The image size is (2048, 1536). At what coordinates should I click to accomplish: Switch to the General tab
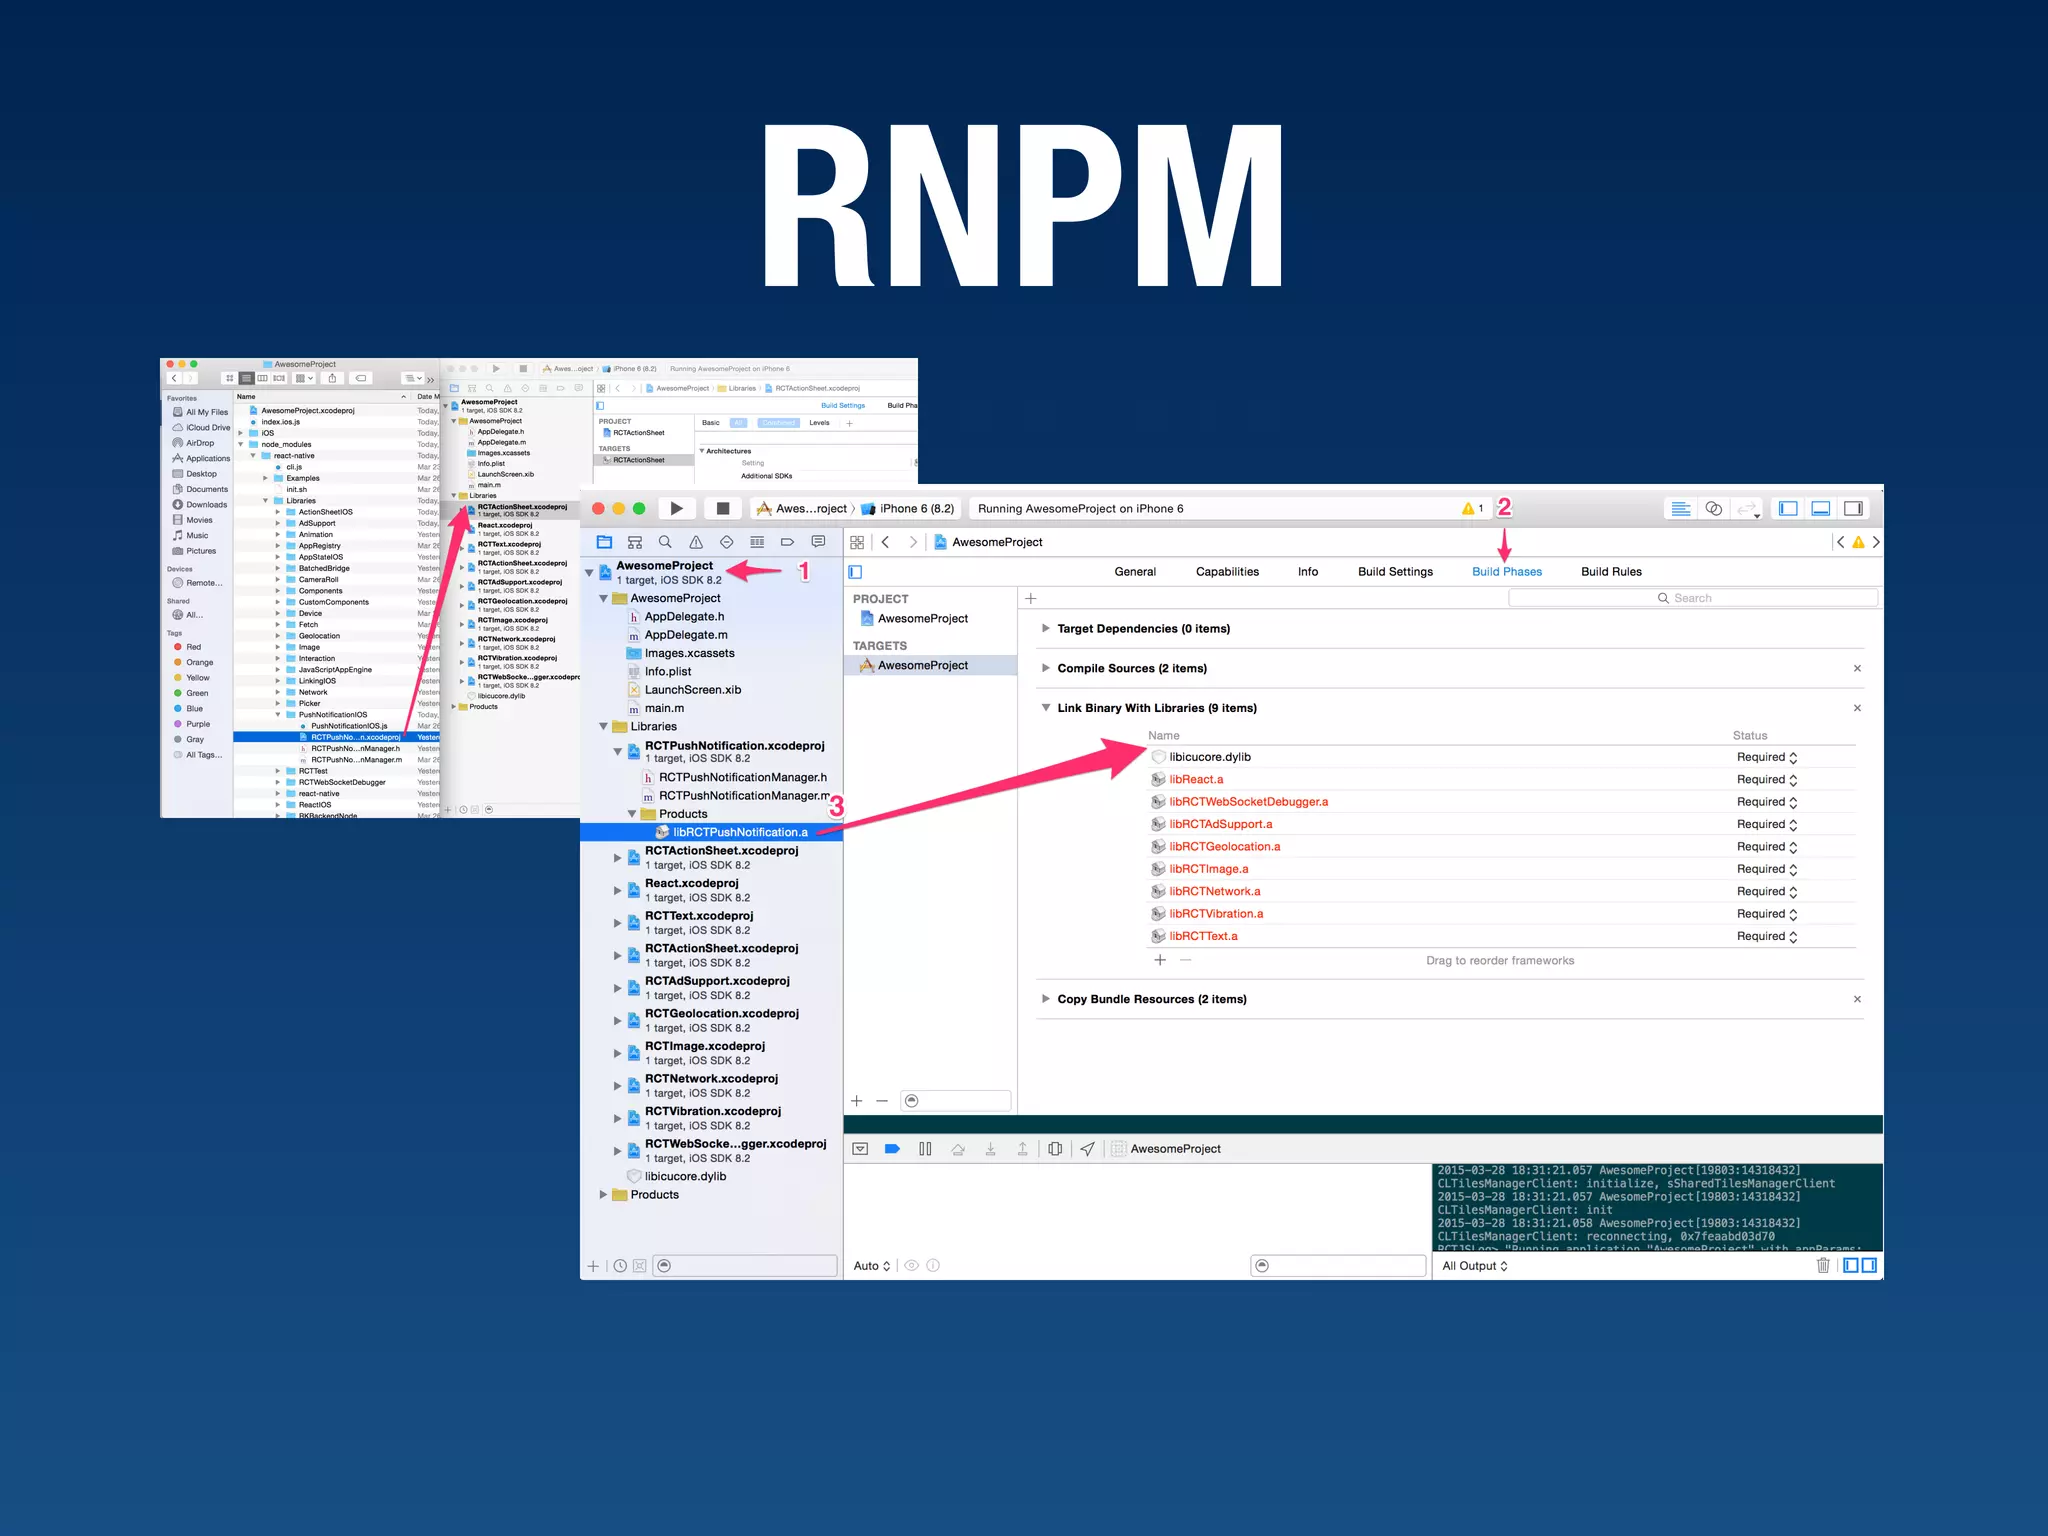pyautogui.click(x=1135, y=572)
